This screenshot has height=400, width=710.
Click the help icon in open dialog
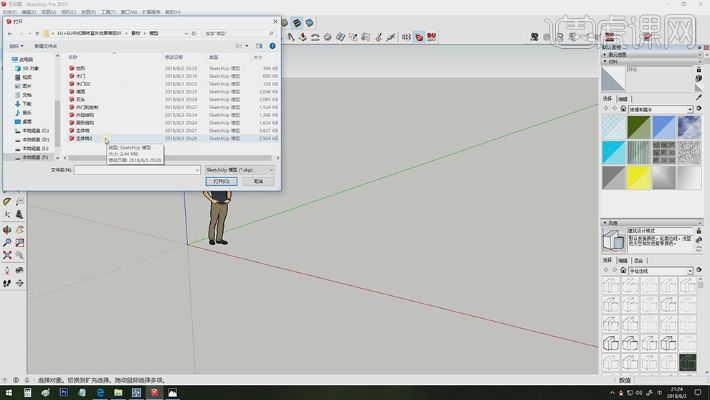[271, 45]
